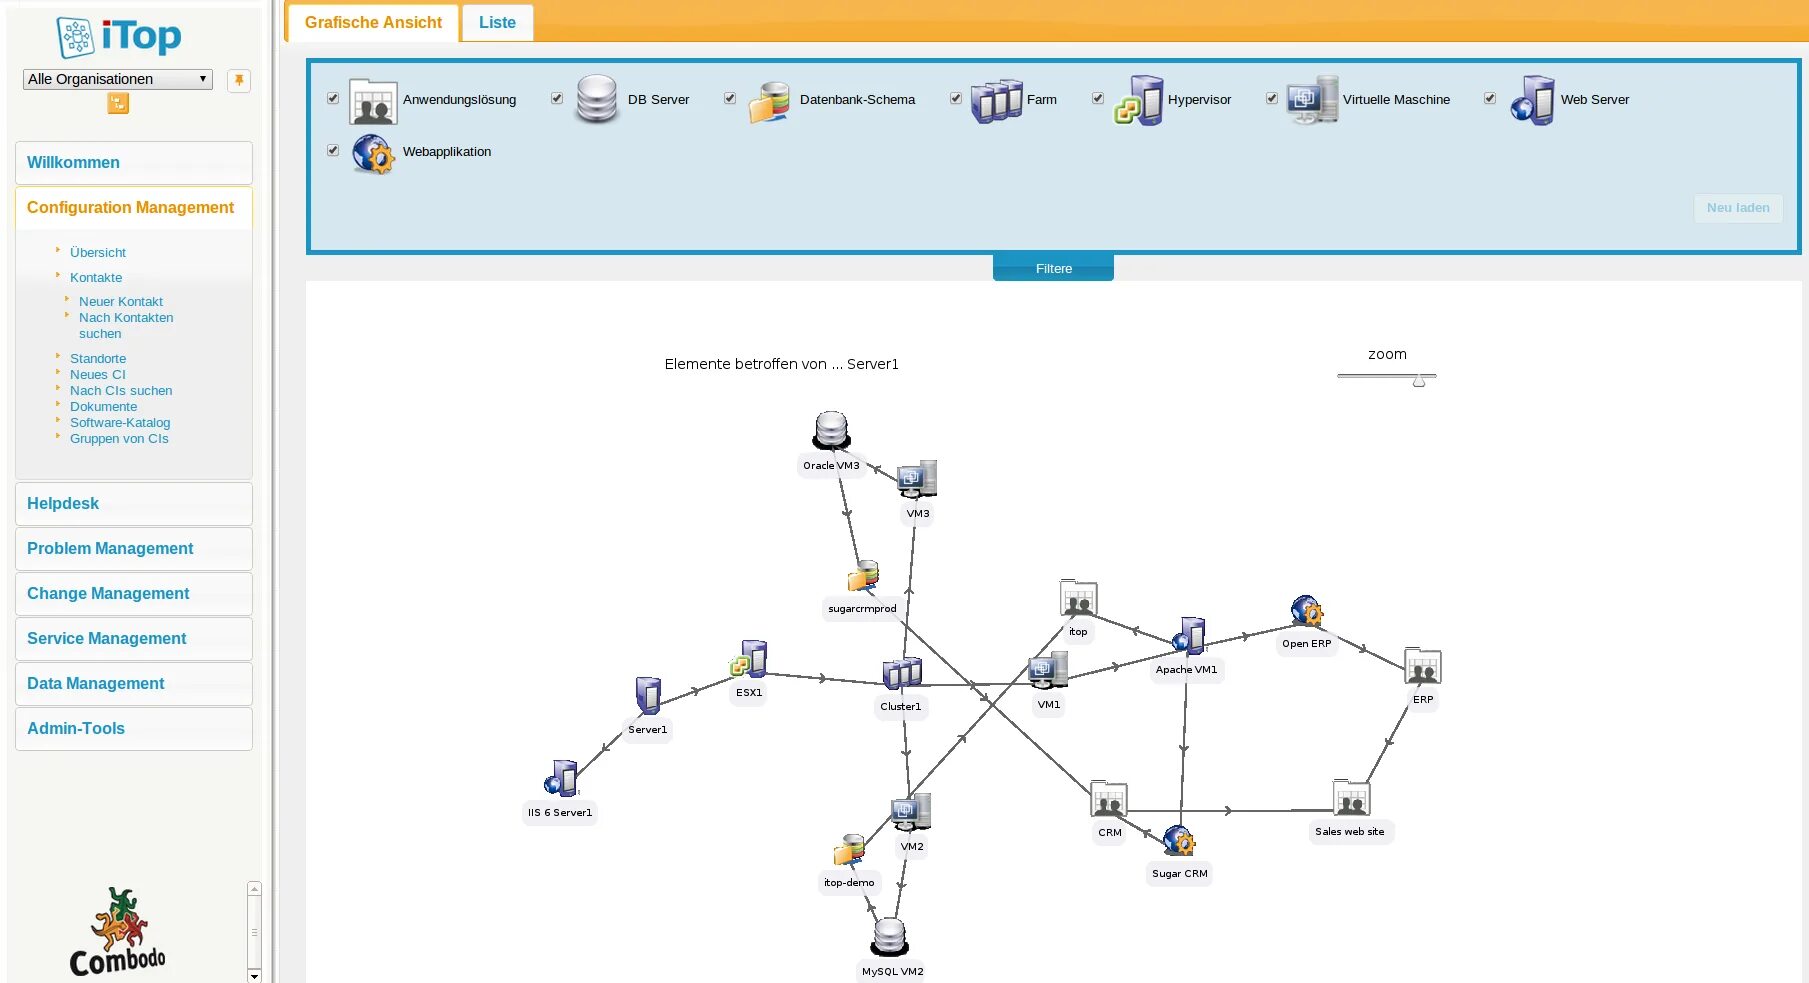Expand the Willkommen menu section
This screenshot has height=983, width=1809.
[x=134, y=162]
